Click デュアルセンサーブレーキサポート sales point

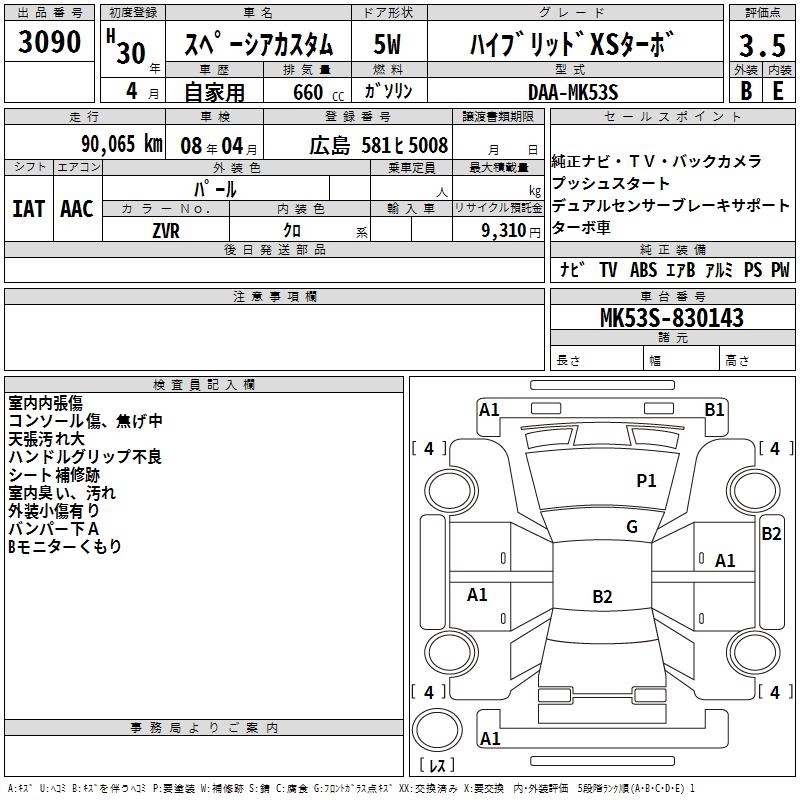point(670,205)
